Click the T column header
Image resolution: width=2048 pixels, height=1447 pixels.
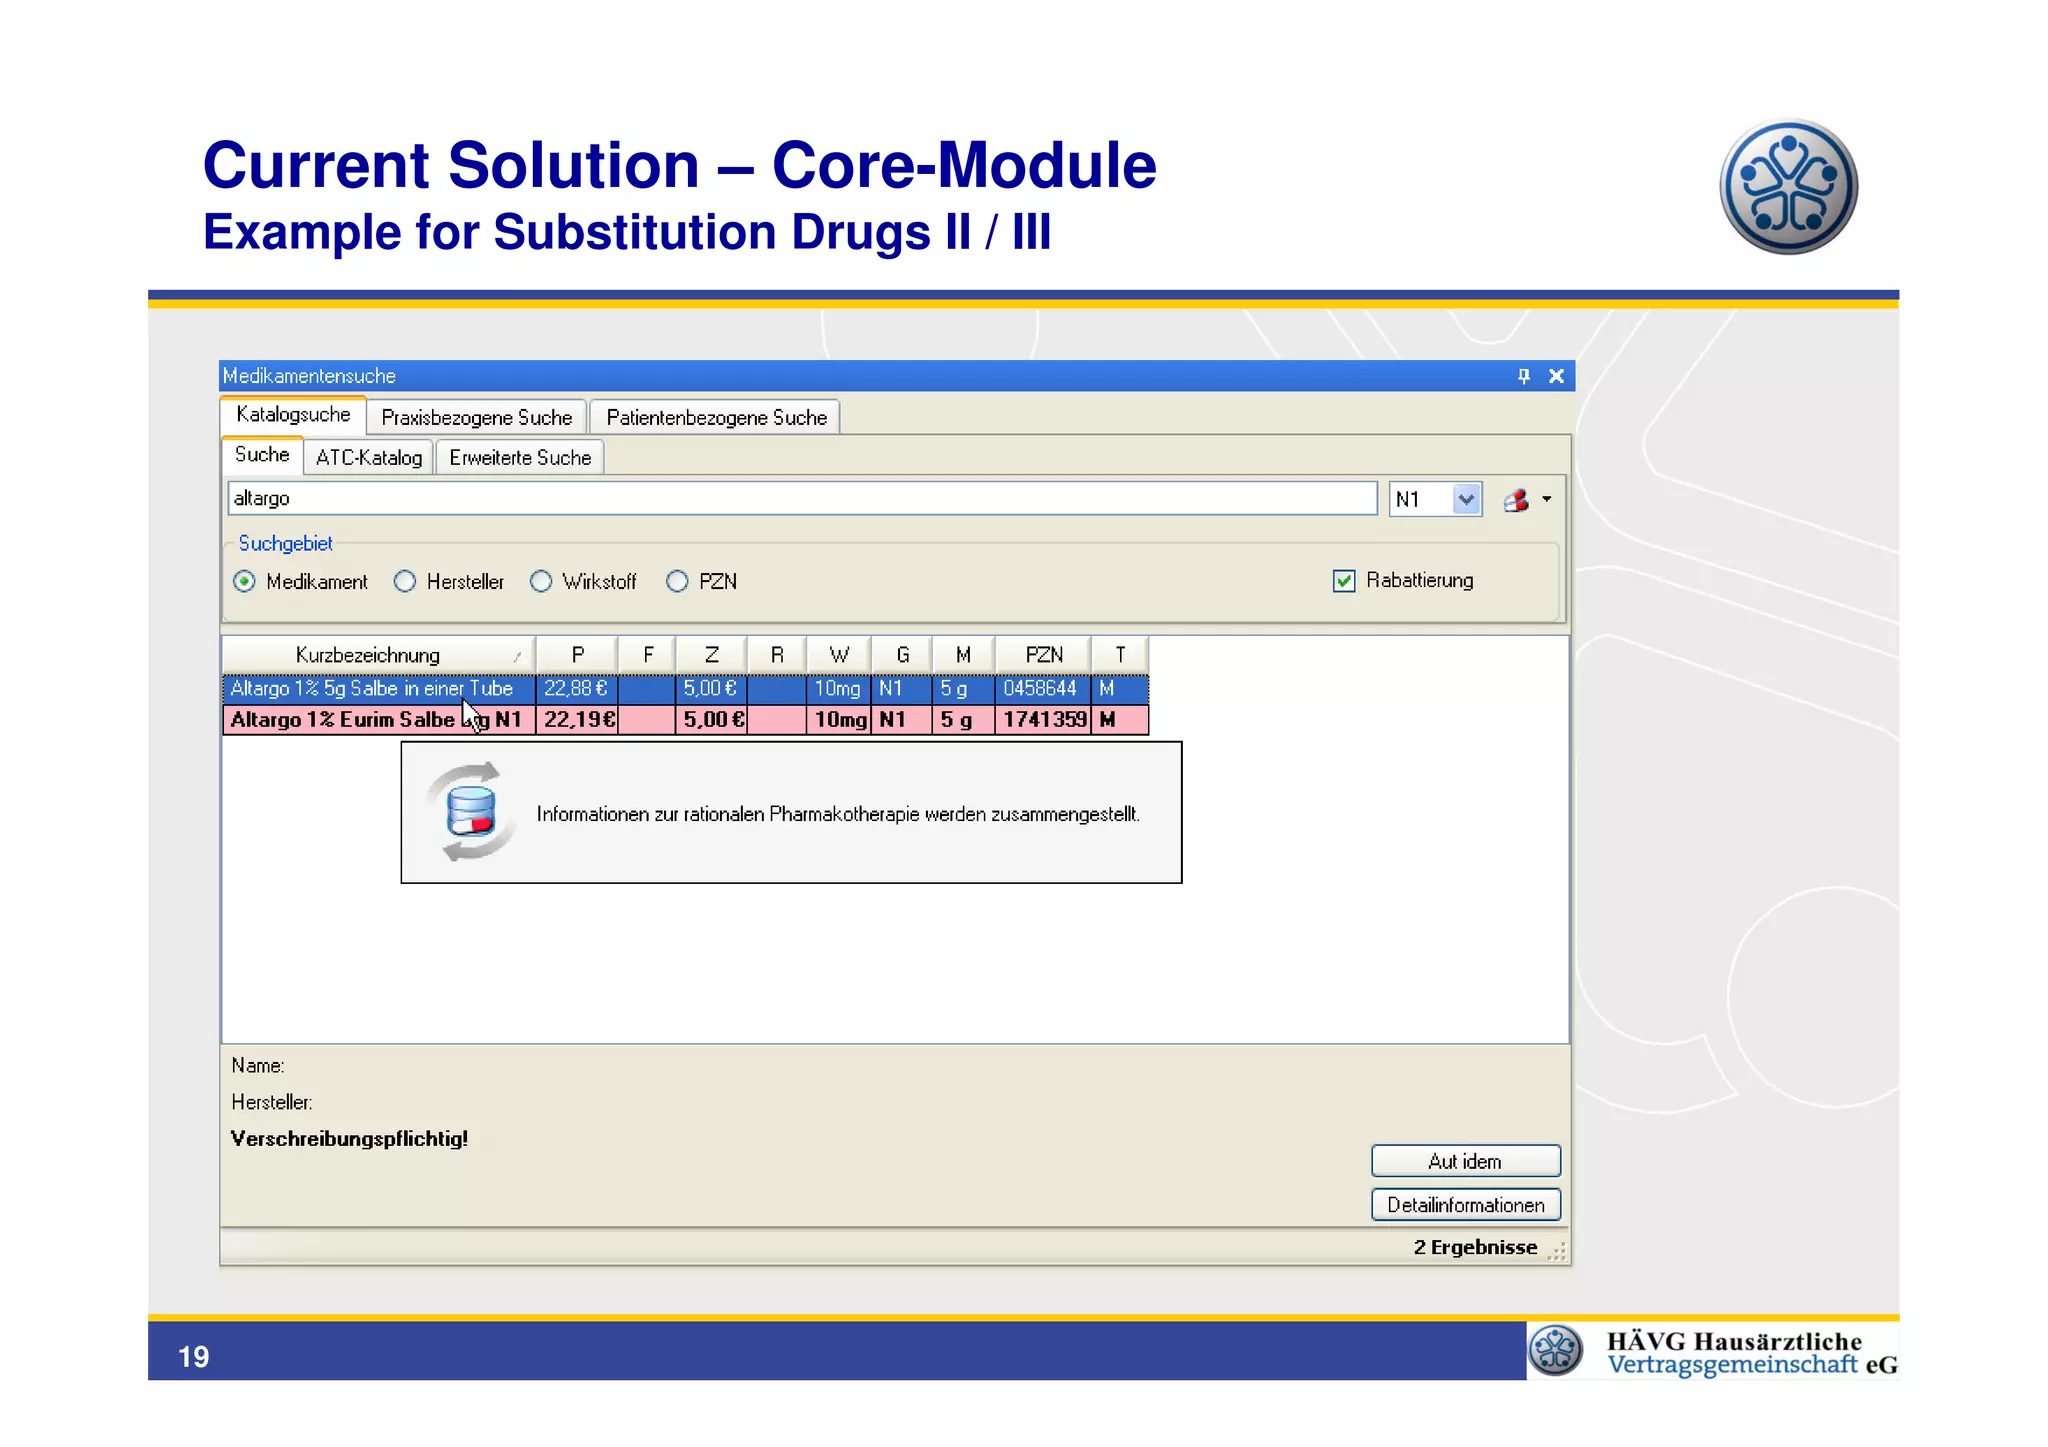(1120, 655)
